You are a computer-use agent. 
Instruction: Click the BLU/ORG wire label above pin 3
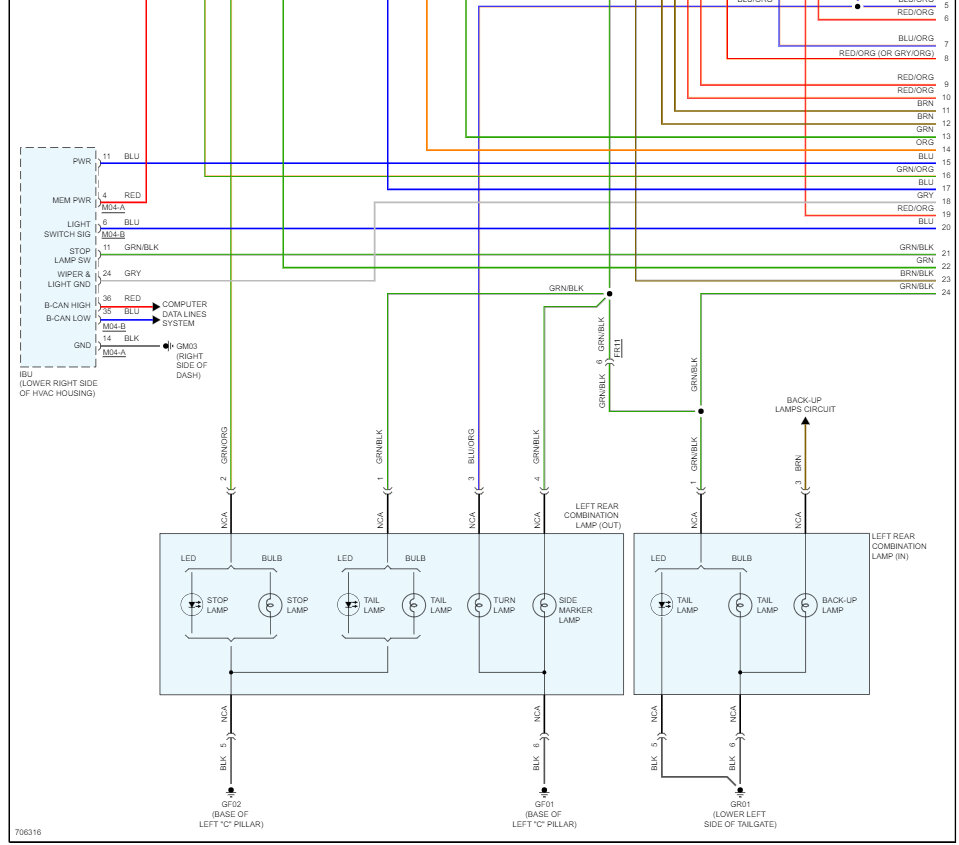pyautogui.click(x=472, y=446)
